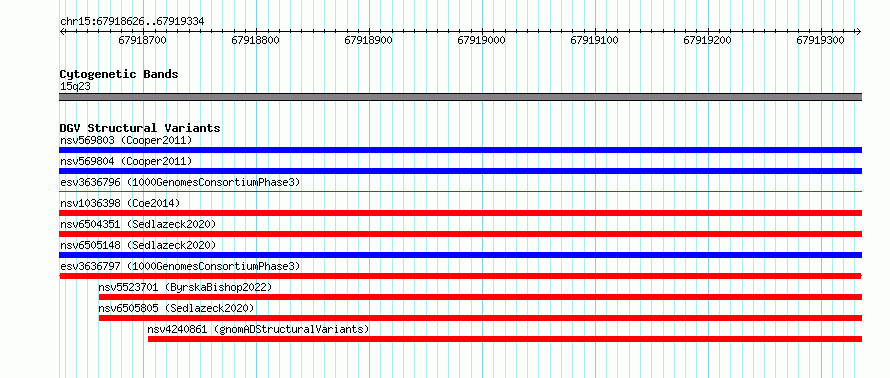This screenshot has width=890, height=378.
Task: Click the right arrow of the ruler
Action: (x=858, y=32)
